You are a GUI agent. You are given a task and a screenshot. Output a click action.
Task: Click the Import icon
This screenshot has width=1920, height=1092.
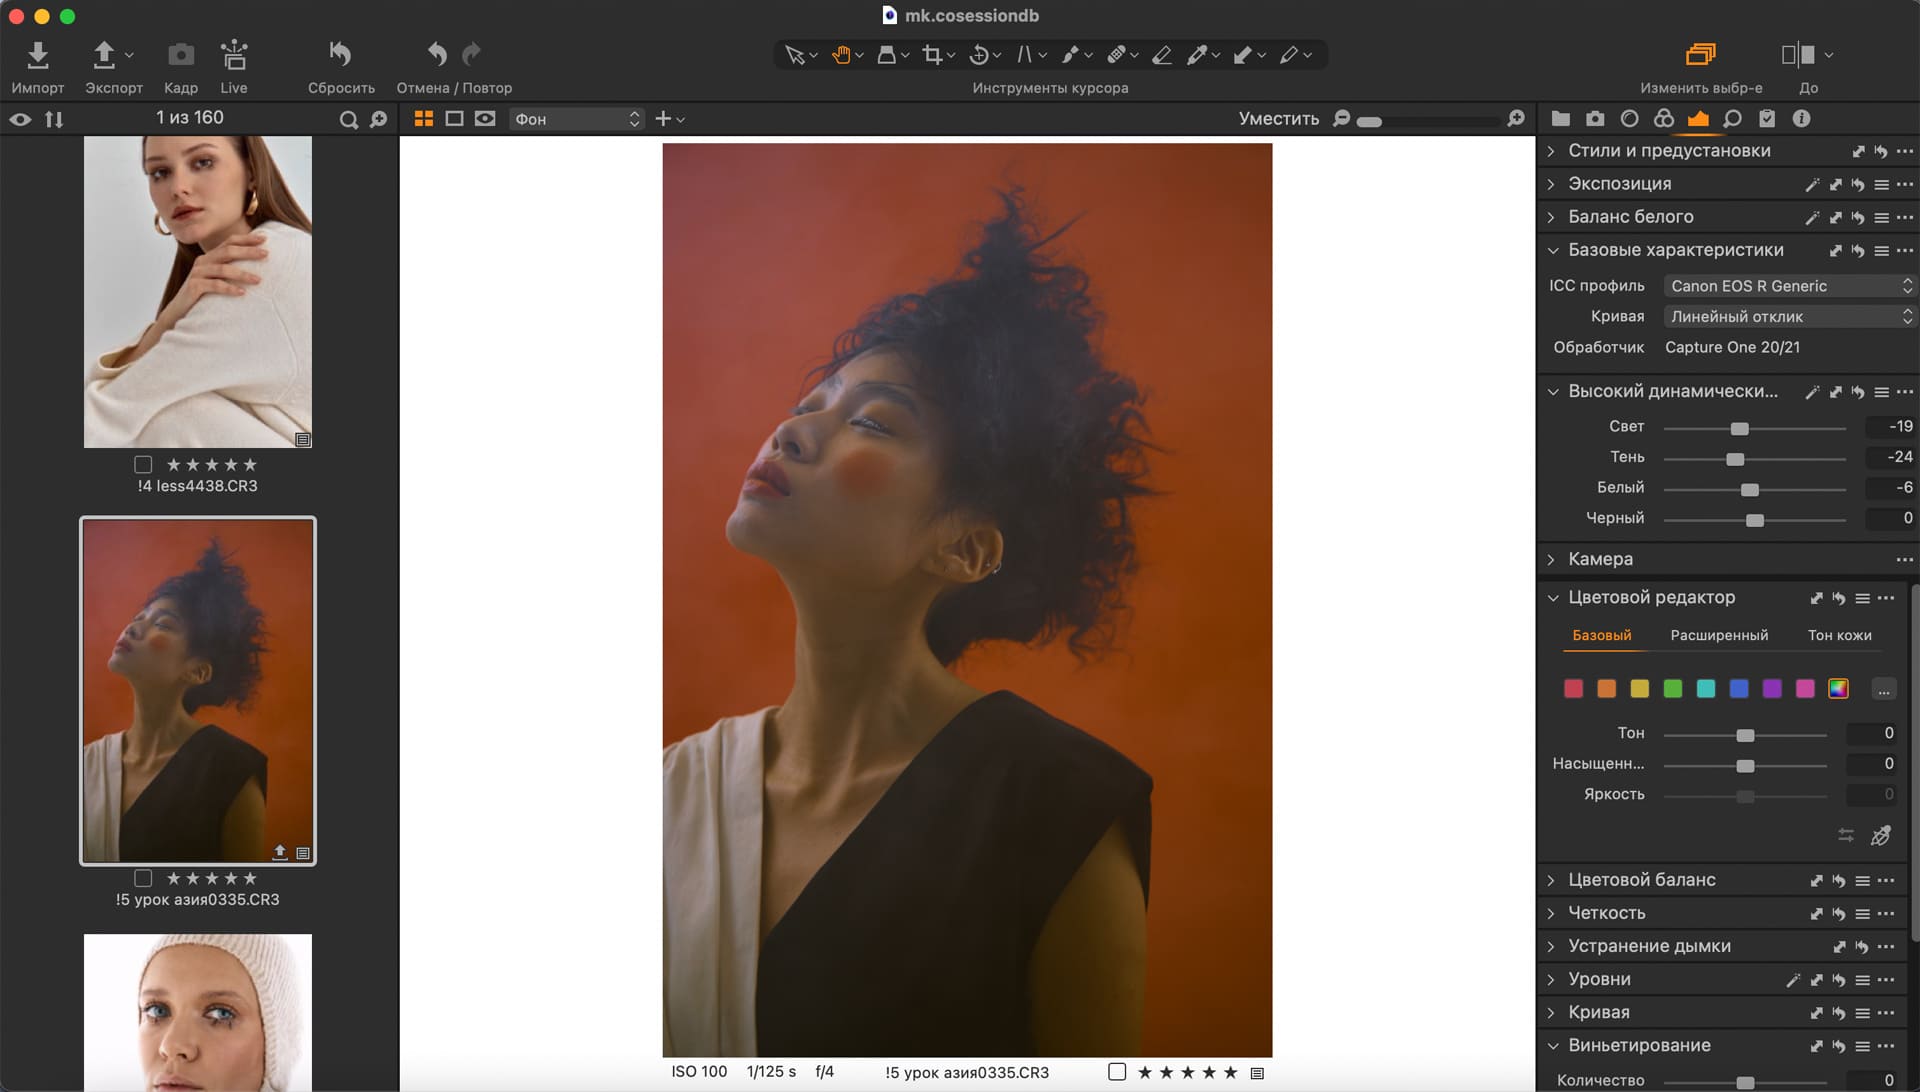37,55
